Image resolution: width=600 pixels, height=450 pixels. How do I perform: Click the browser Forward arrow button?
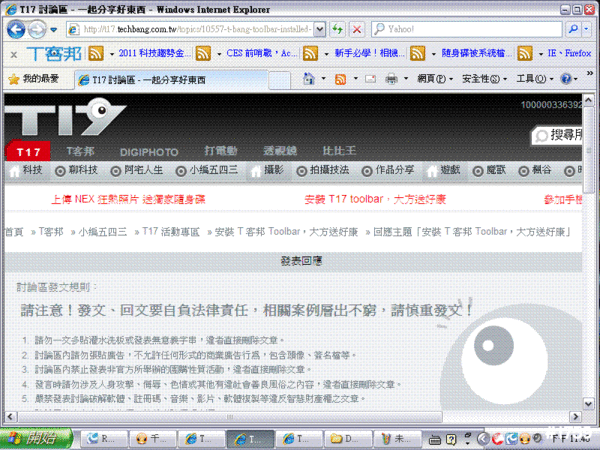pyautogui.click(x=37, y=29)
